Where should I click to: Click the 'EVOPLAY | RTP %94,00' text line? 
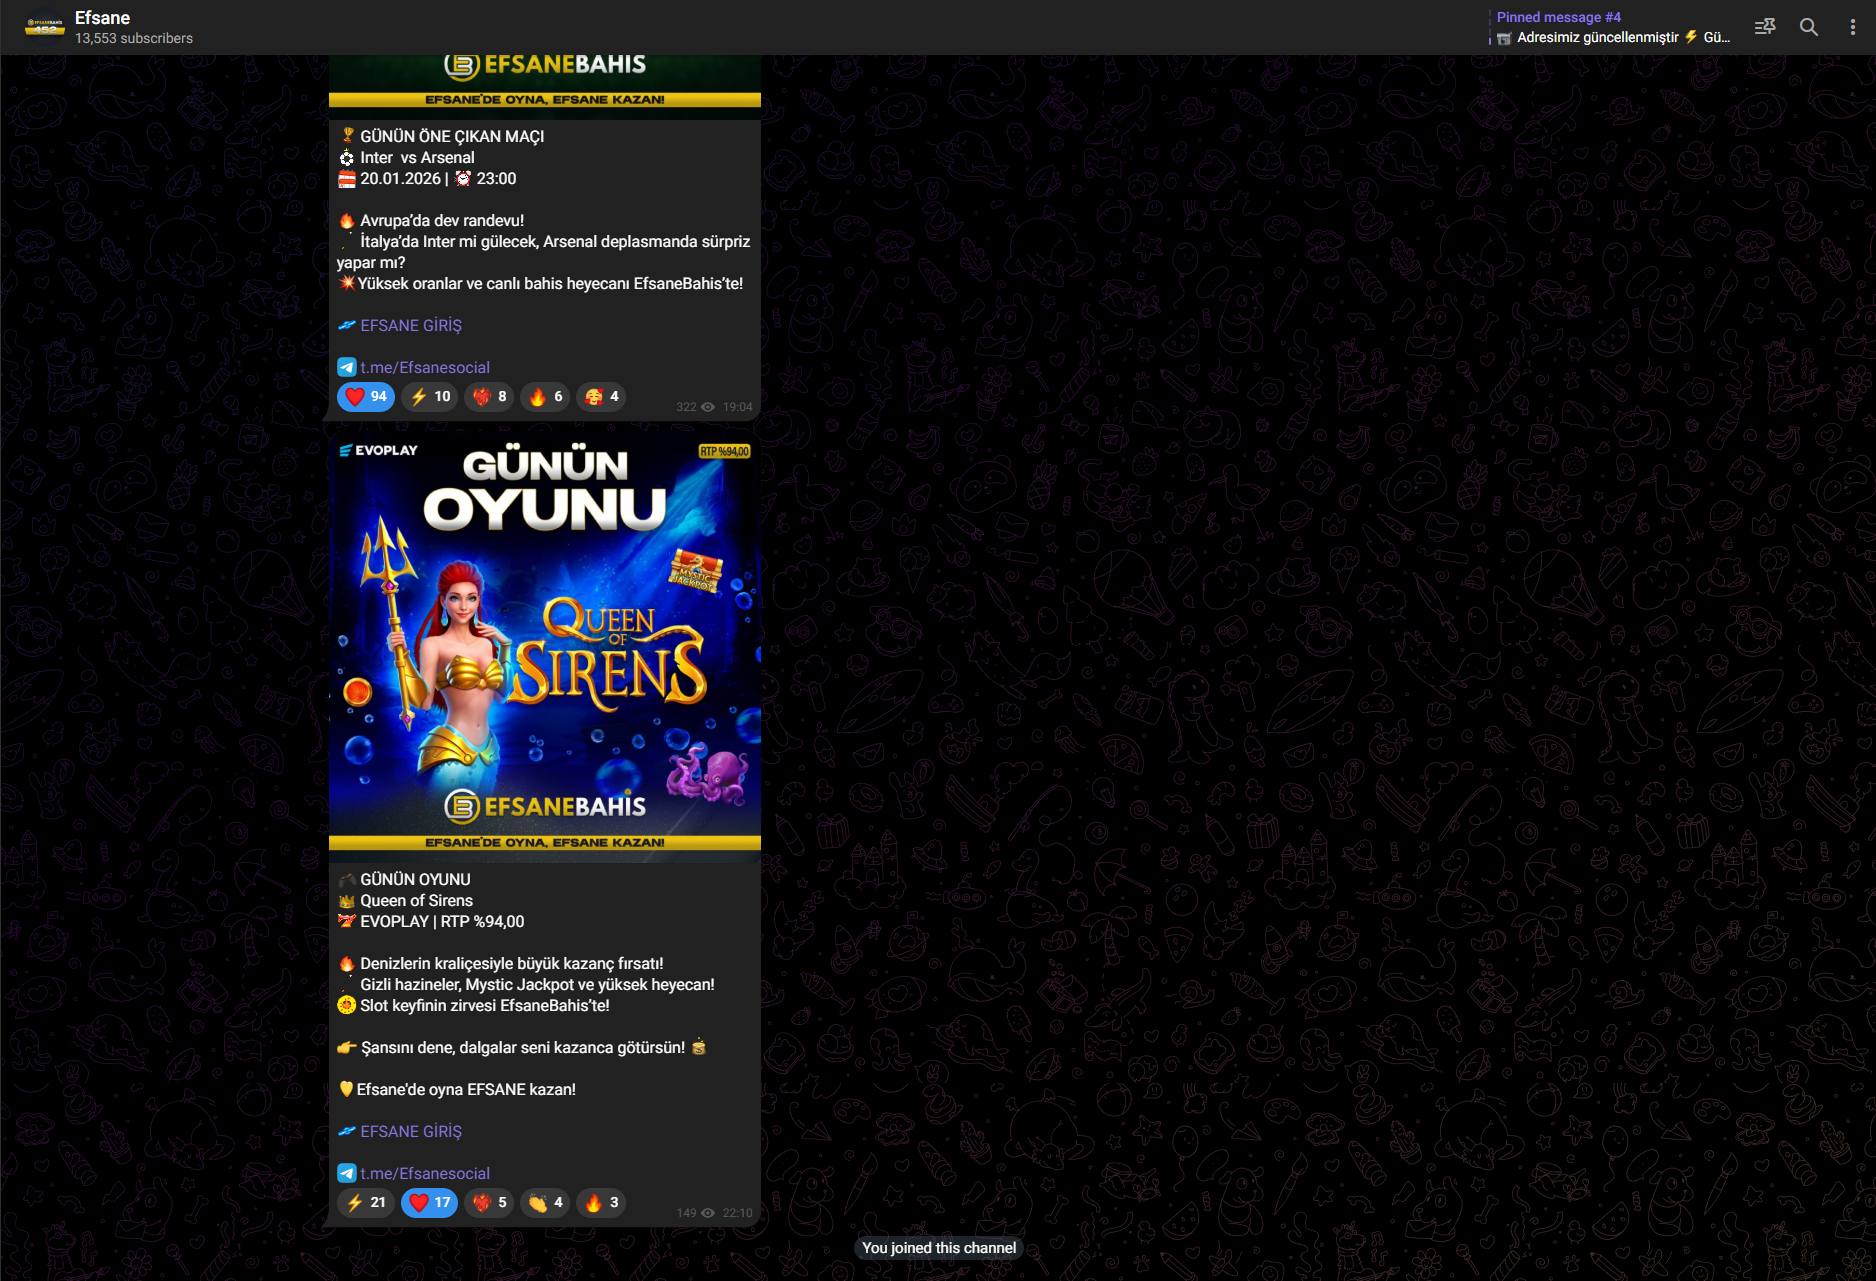coord(442,922)
